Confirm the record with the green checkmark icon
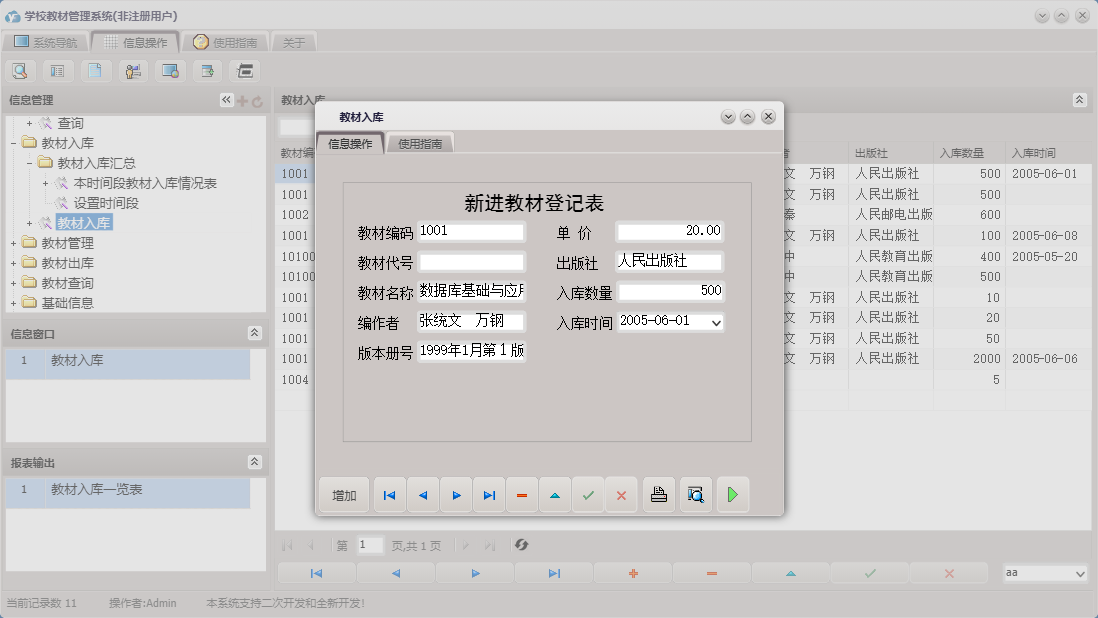The width and height of the screenshot is (1098, 618). pyautogui.click(x=588, y=494)
